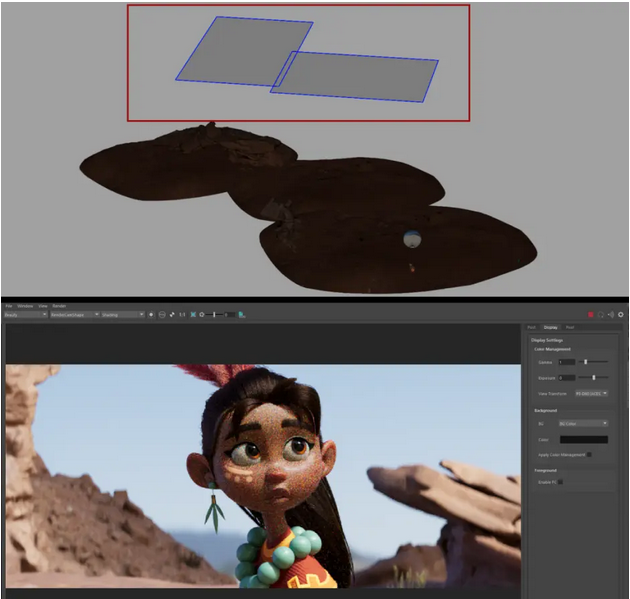The width and height of the screenshot is (630, 599).
Task: Click the 1:1 actual size icon
Action: click(x=182, y=314)
